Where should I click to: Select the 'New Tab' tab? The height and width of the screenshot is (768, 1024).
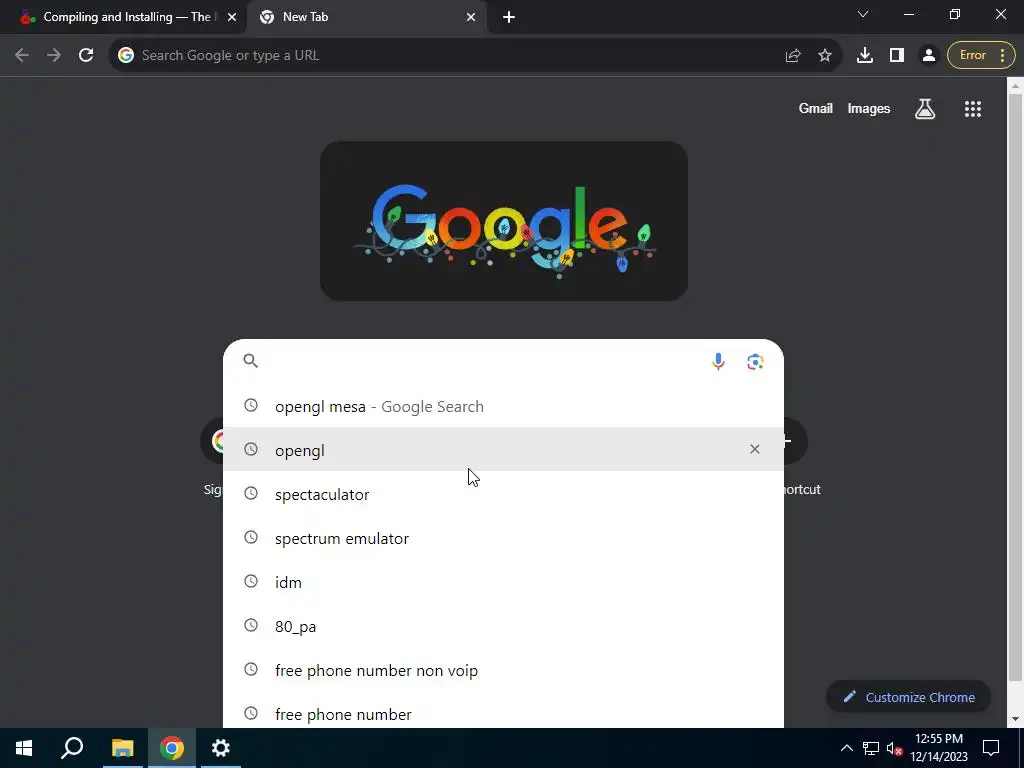[x=368, y=17]
